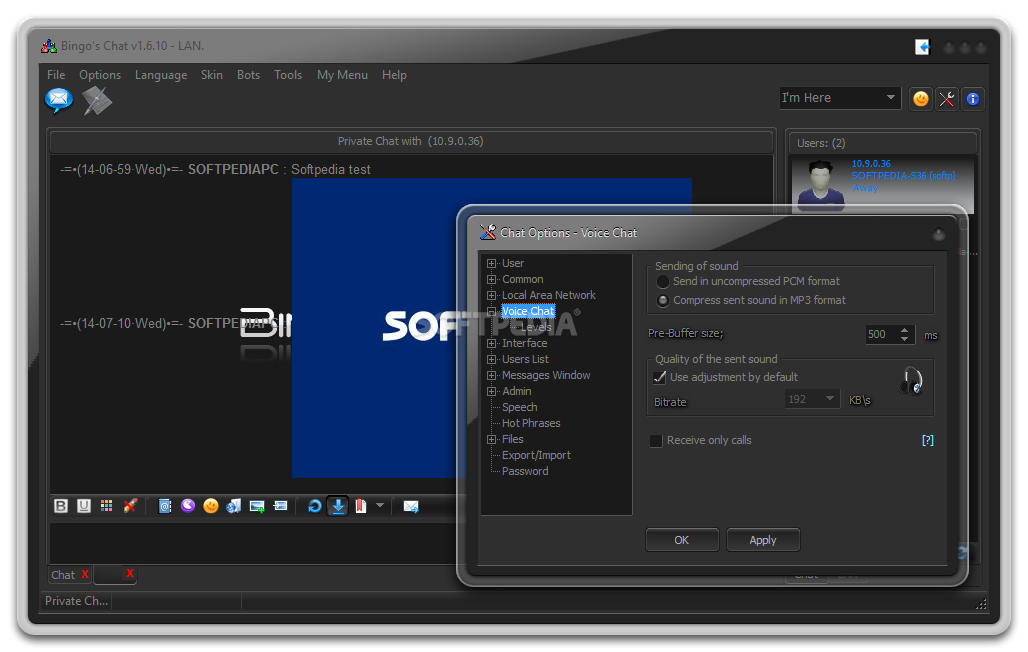This screenshot has width=1028, height=652.
Task: Open the Skin menu
Action: click(212, 75)
